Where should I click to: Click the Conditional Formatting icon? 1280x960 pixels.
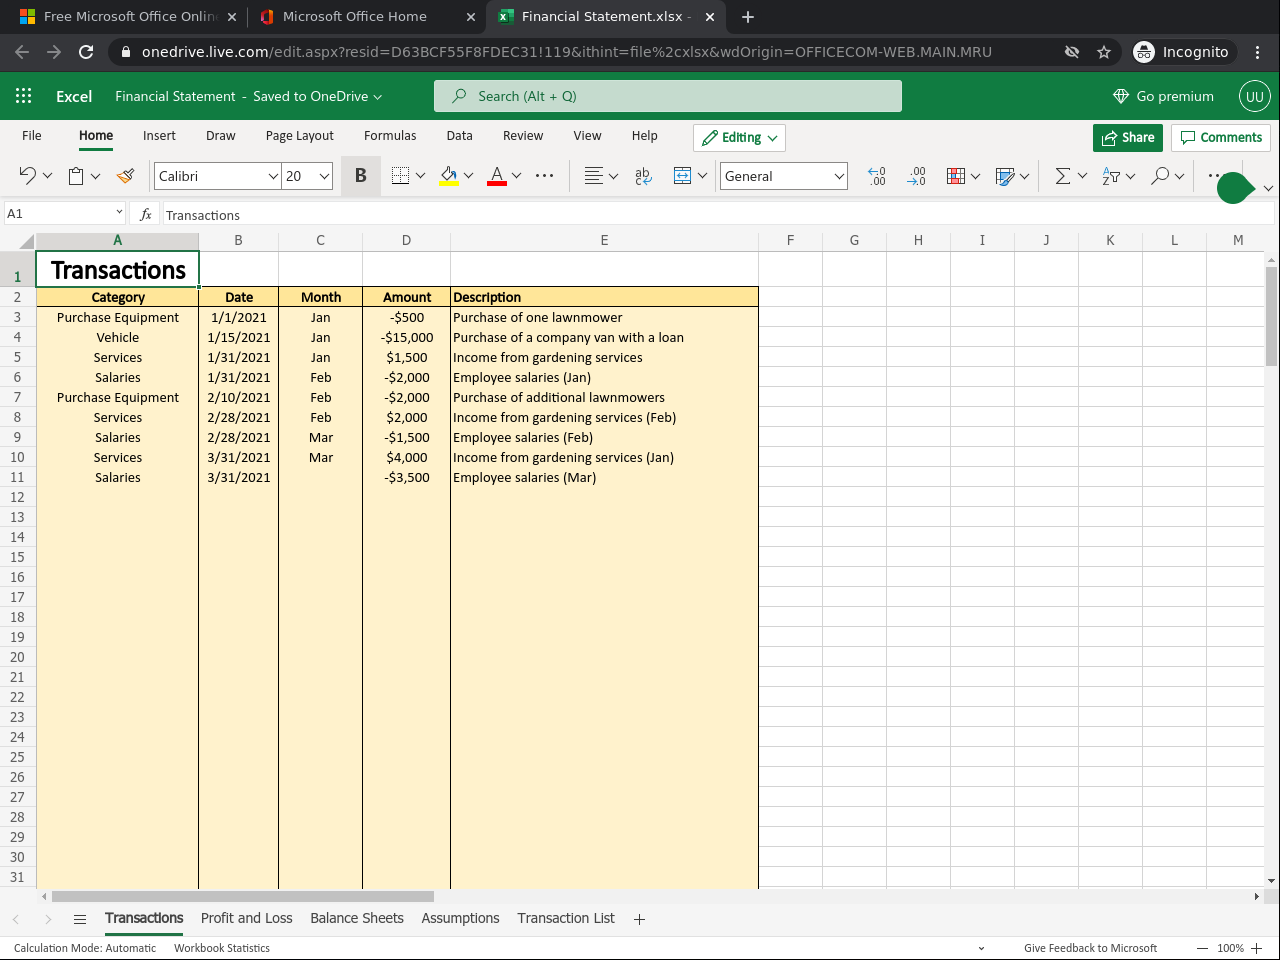coord(956,176)
